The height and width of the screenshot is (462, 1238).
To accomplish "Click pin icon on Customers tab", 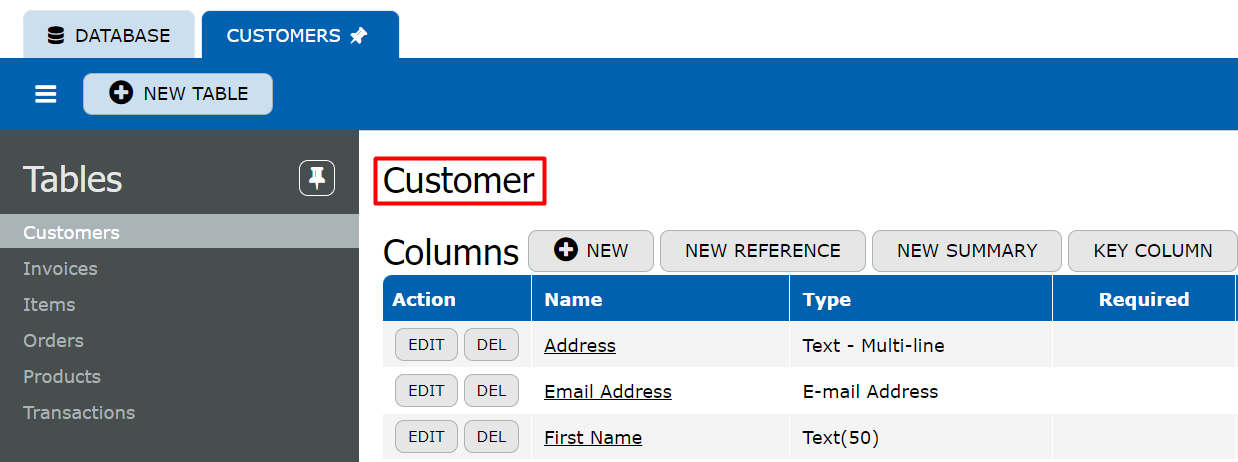I will click(x=359, y=36).
